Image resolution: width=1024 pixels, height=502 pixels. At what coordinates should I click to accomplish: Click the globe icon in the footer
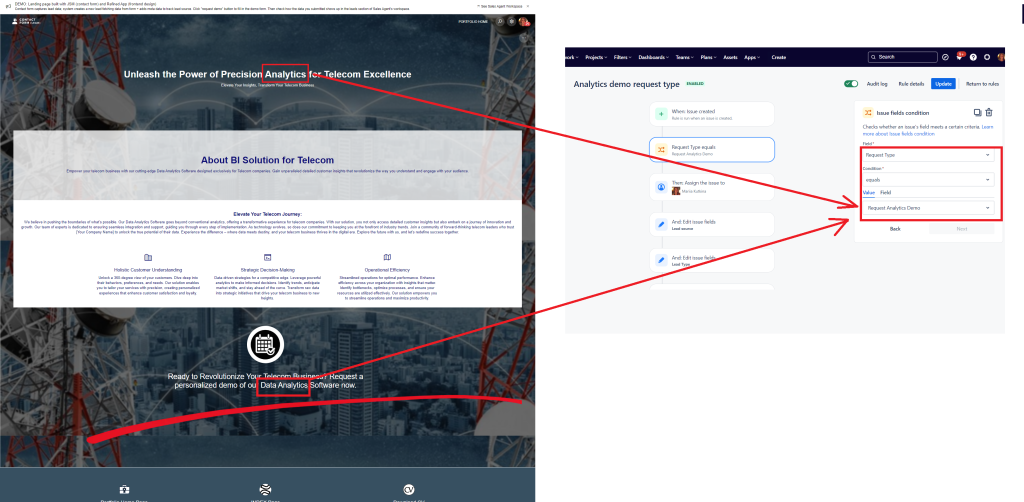coord(265,490)
